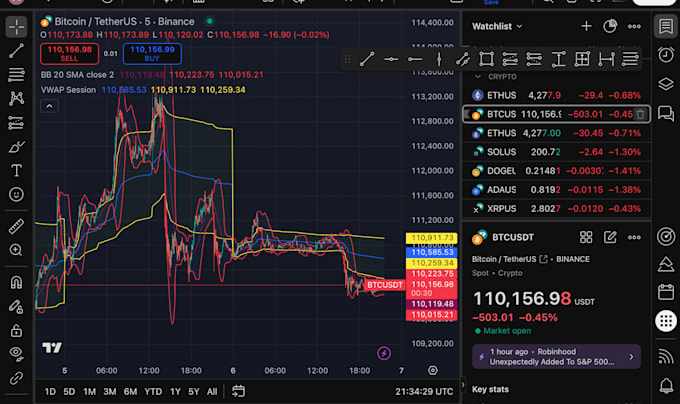Select the text annotation tool
Image resolution: width=680 pixels, height=404 pixels.
point(16,170)
